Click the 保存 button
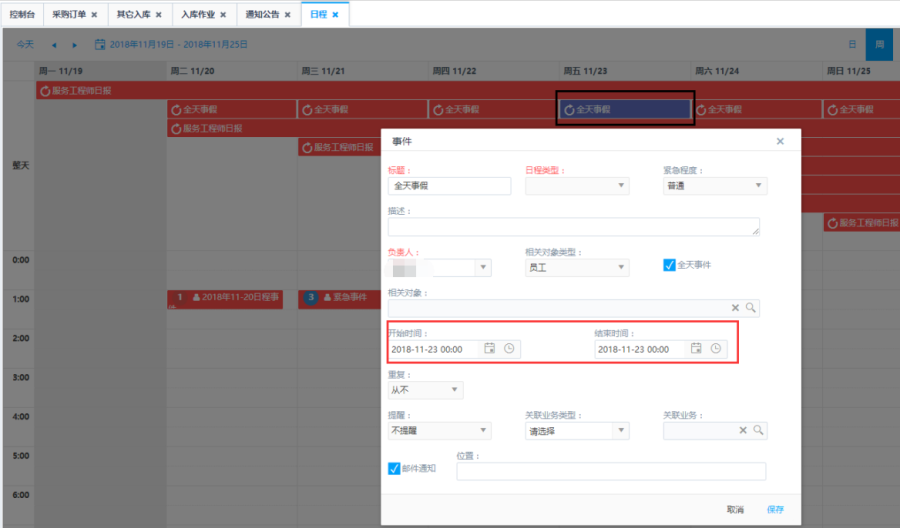 pos(775,509)
